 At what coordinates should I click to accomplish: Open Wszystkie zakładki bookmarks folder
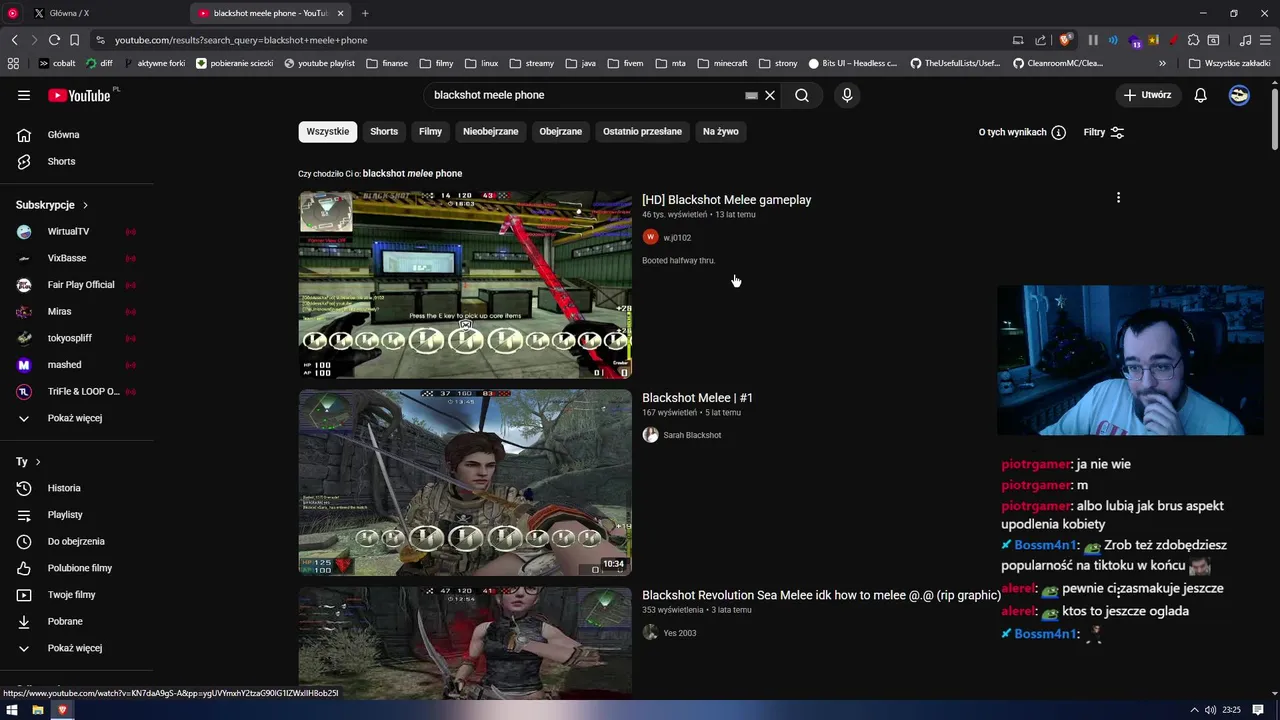pos(1229,63)
